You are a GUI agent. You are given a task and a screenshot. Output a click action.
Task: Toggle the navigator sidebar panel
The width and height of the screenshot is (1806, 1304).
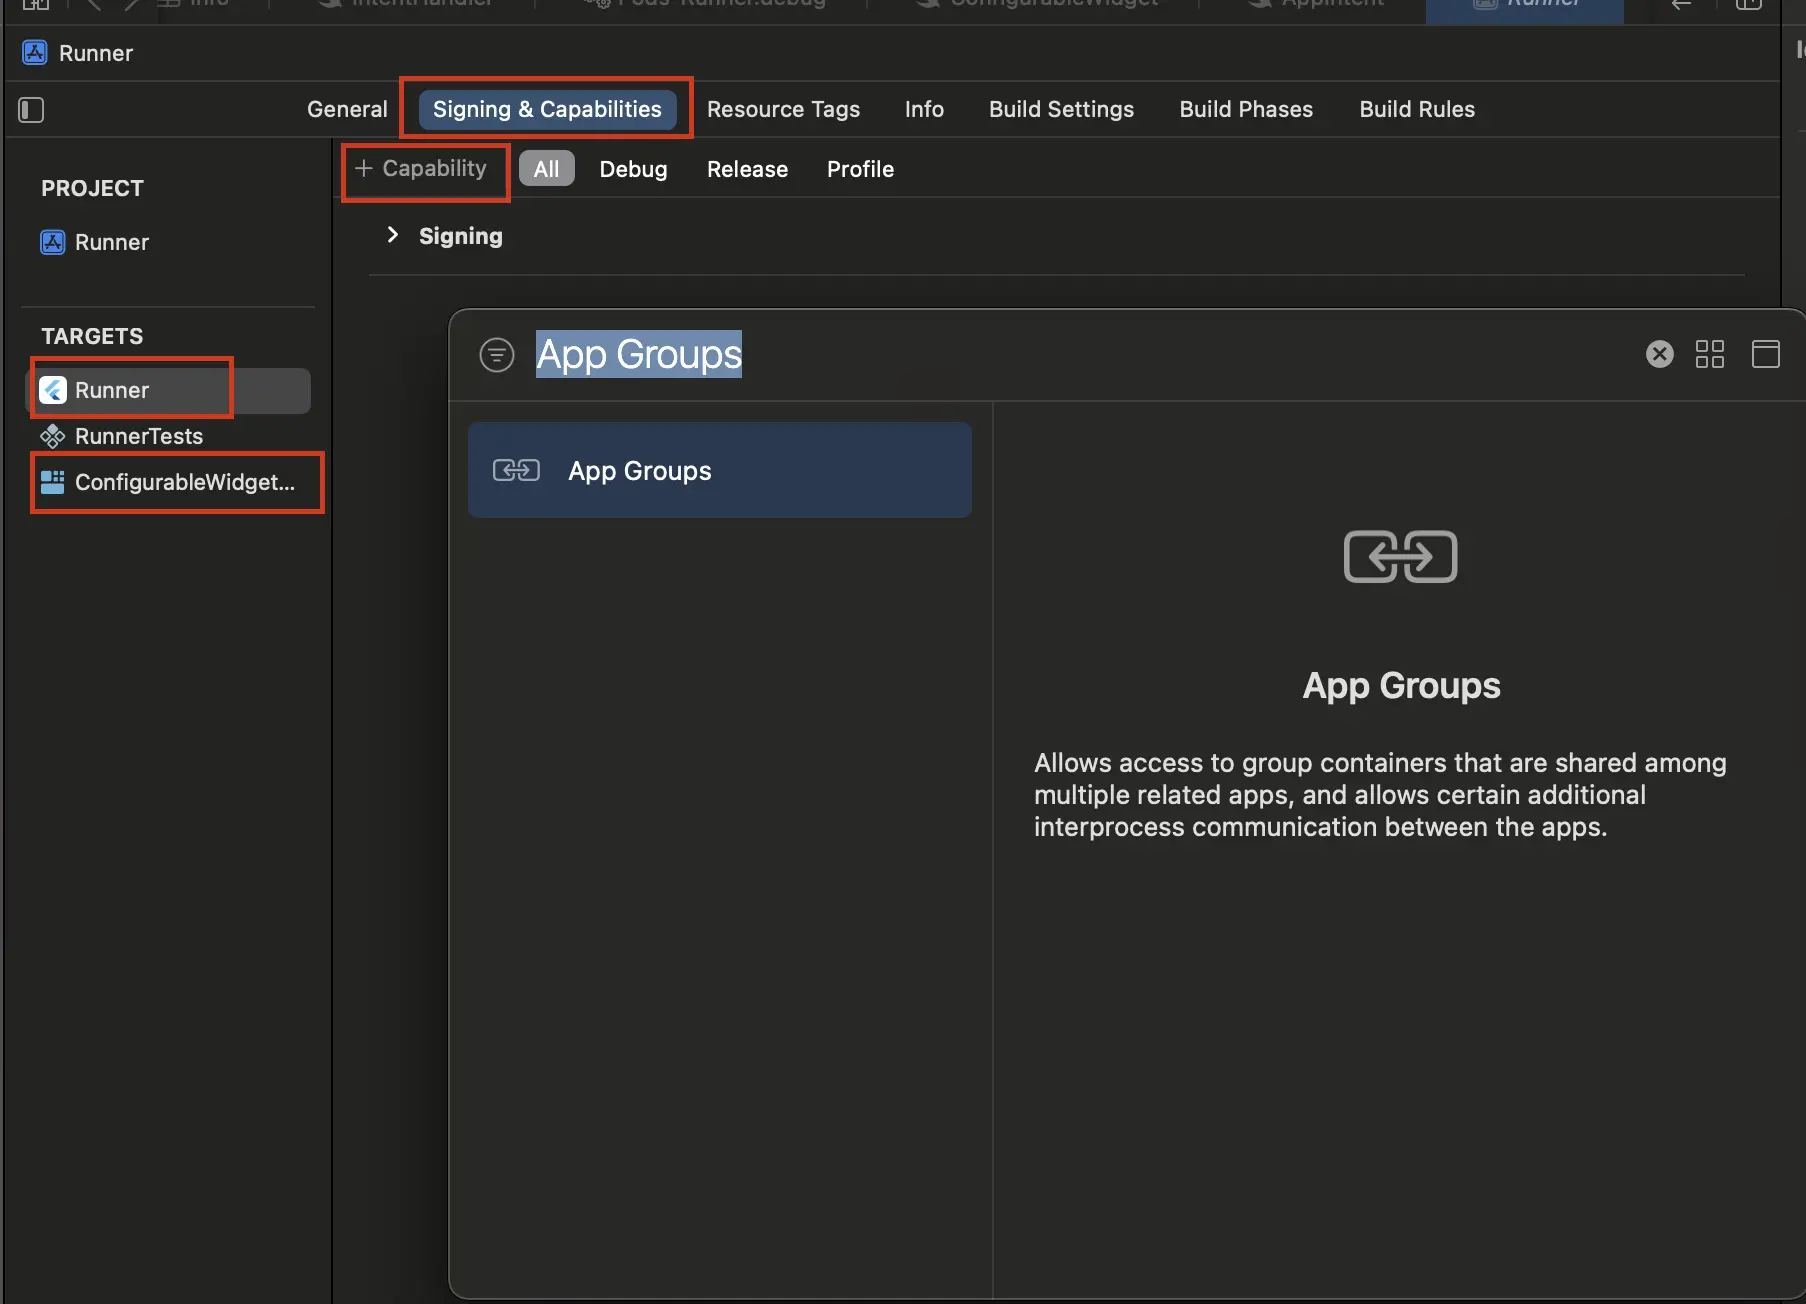30,110
